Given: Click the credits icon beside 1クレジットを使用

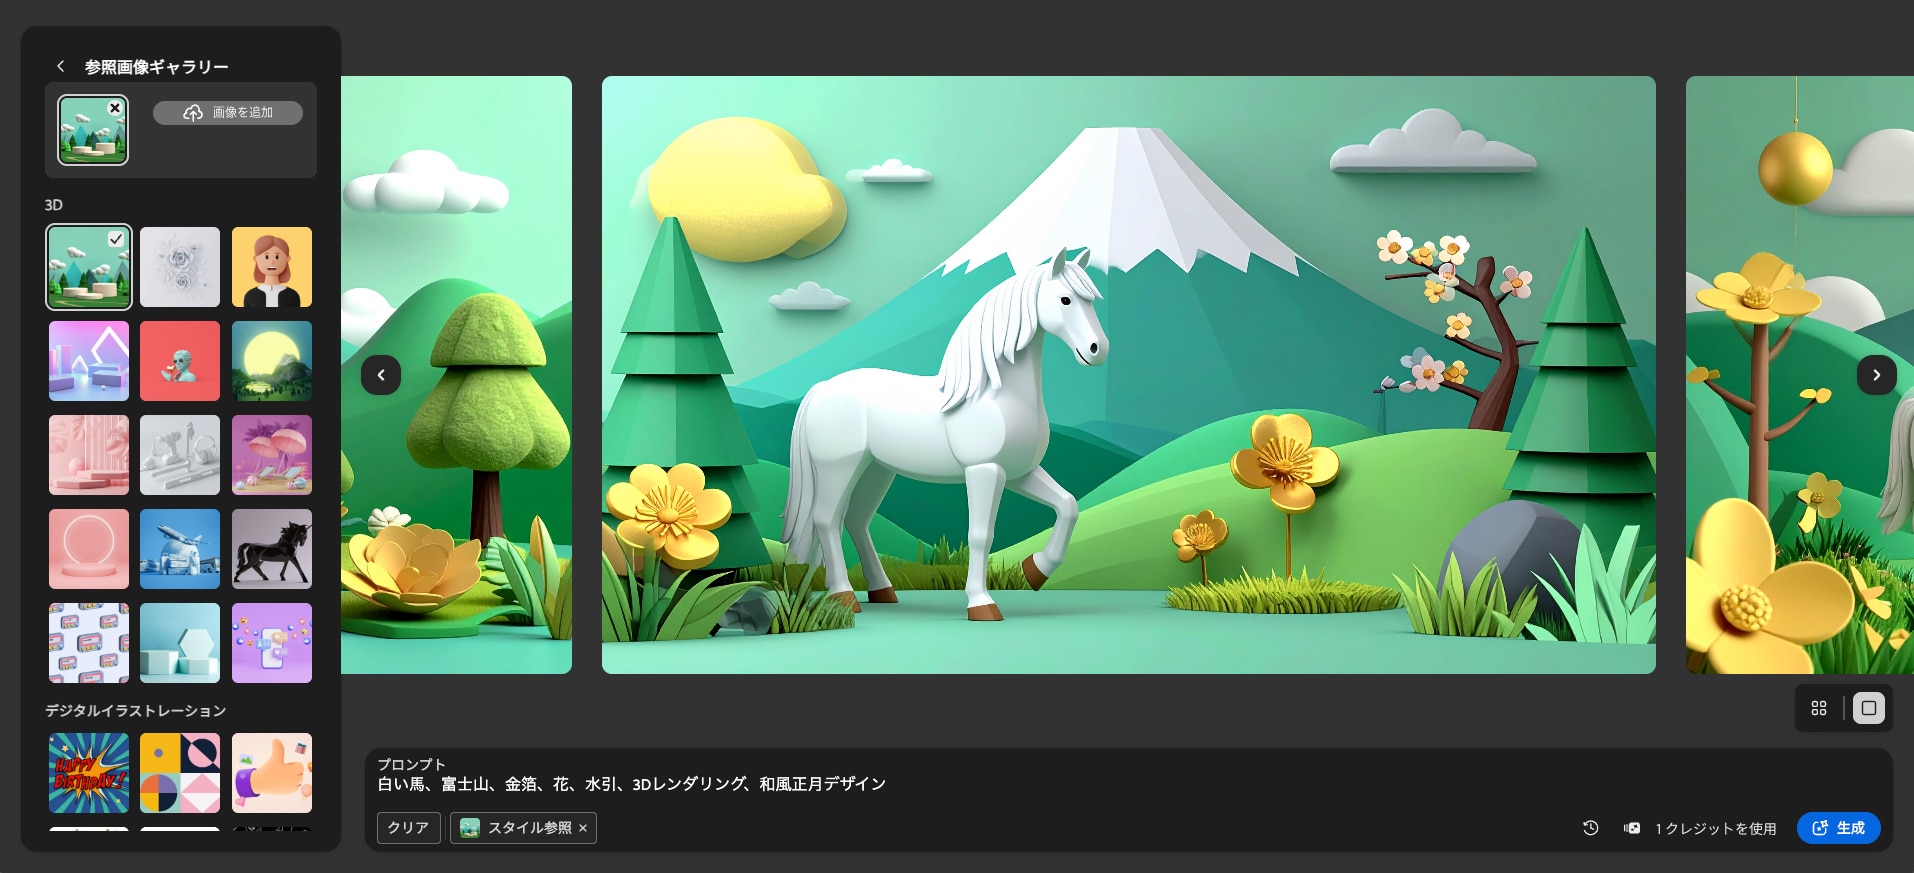Looking at the screenshot, I should (x=1632, y=828).
